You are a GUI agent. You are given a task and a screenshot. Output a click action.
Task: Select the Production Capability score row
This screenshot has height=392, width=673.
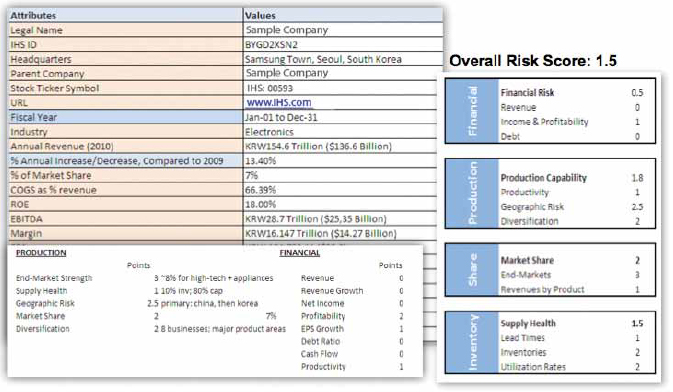click(x=572, y=178)
